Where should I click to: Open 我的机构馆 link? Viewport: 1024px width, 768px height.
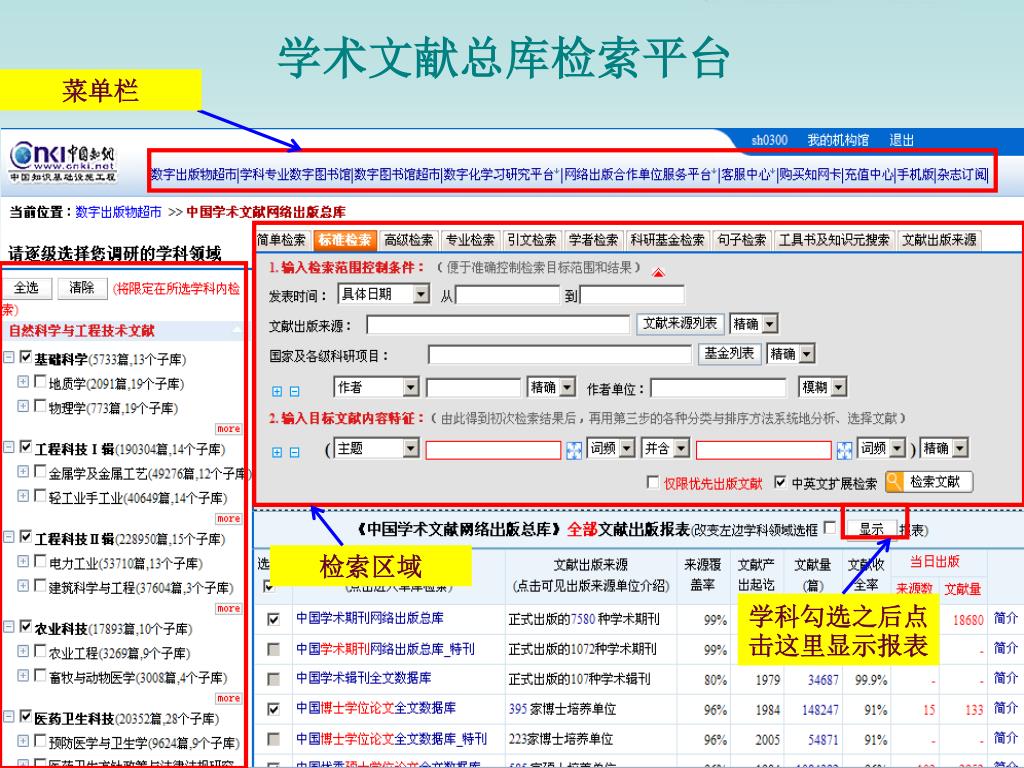838,140
